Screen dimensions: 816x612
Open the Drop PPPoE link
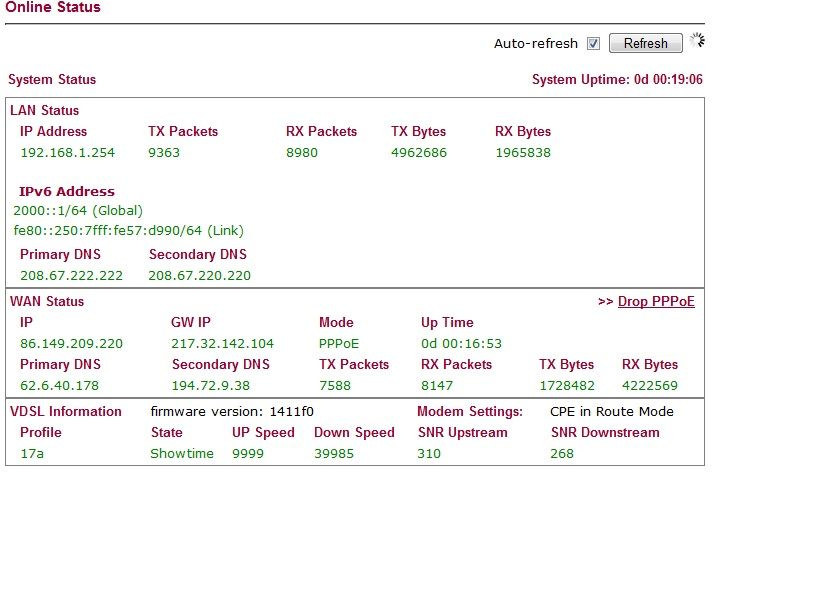[x=656, y=301]
